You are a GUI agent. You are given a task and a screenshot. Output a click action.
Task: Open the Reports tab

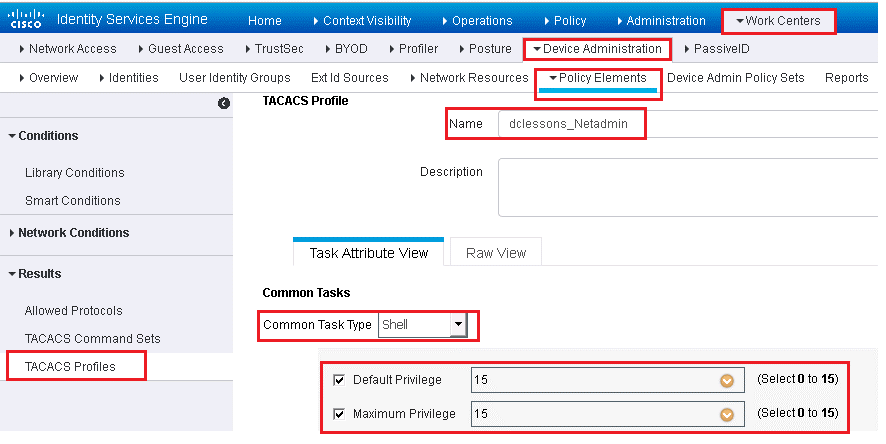pyautogui.click(x=846, y=78)
